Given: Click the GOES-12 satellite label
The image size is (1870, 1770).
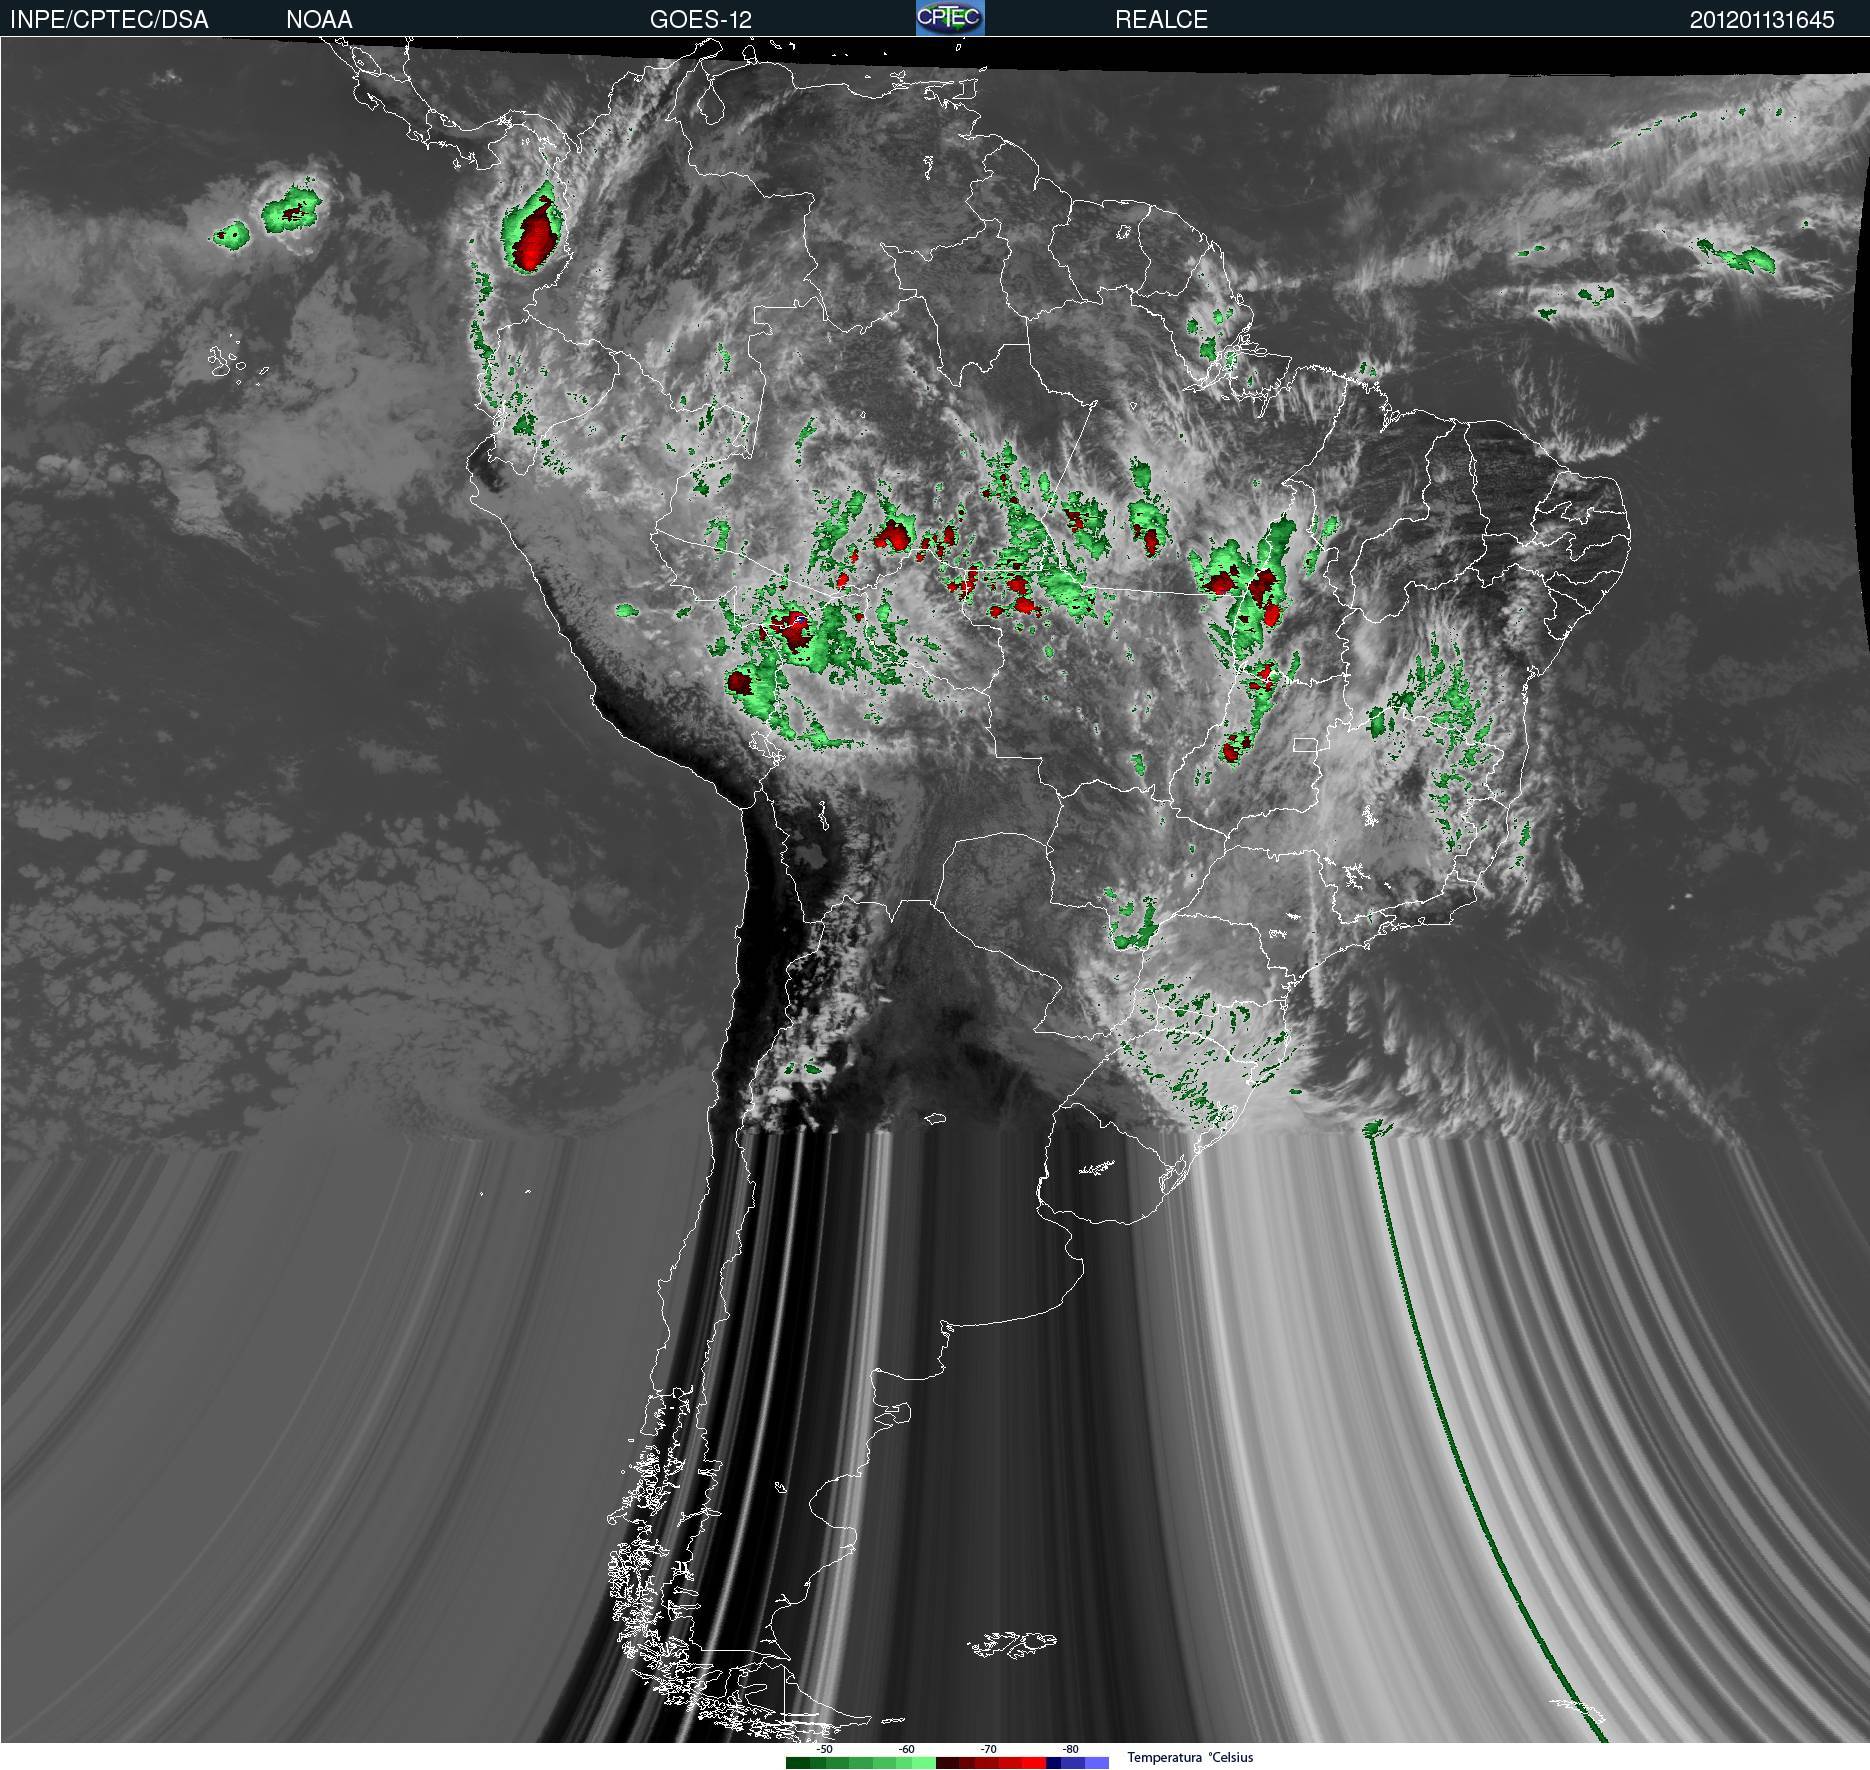Looking at the screenshot, I should 700,20.
